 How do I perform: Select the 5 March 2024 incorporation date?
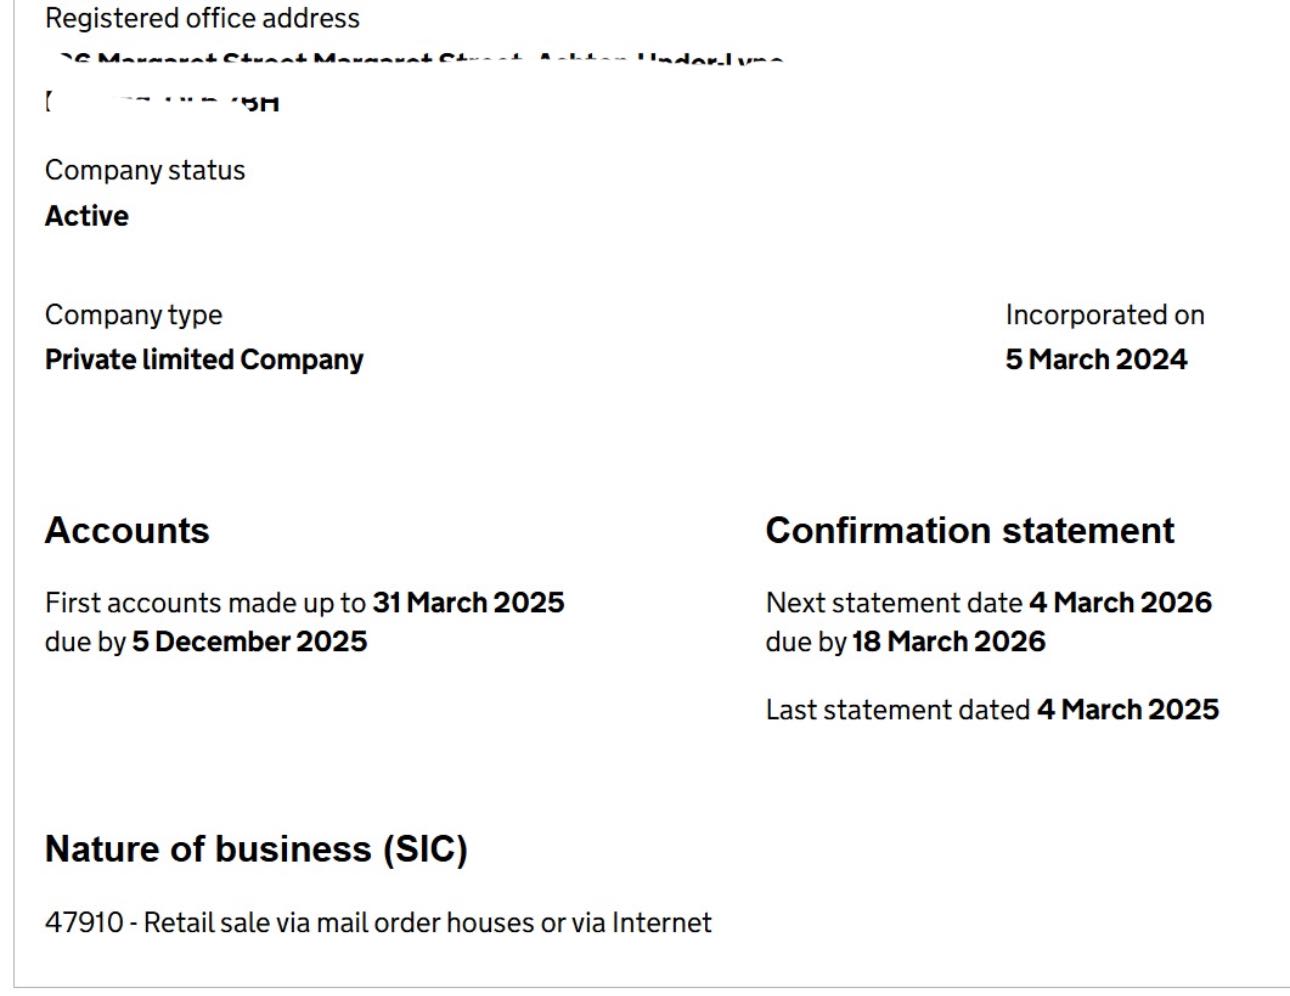point(1096,360)
